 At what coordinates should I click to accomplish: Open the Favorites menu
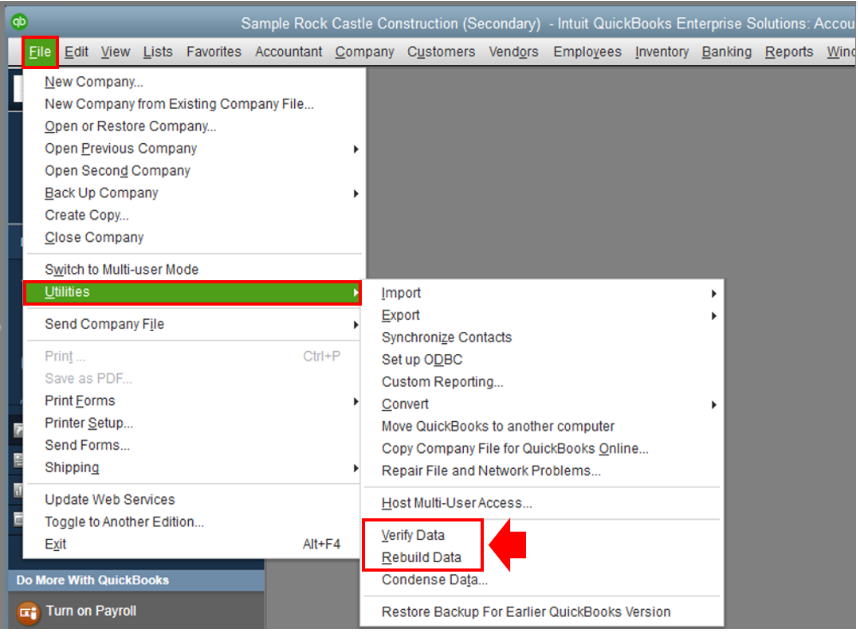tap(214, 52)
